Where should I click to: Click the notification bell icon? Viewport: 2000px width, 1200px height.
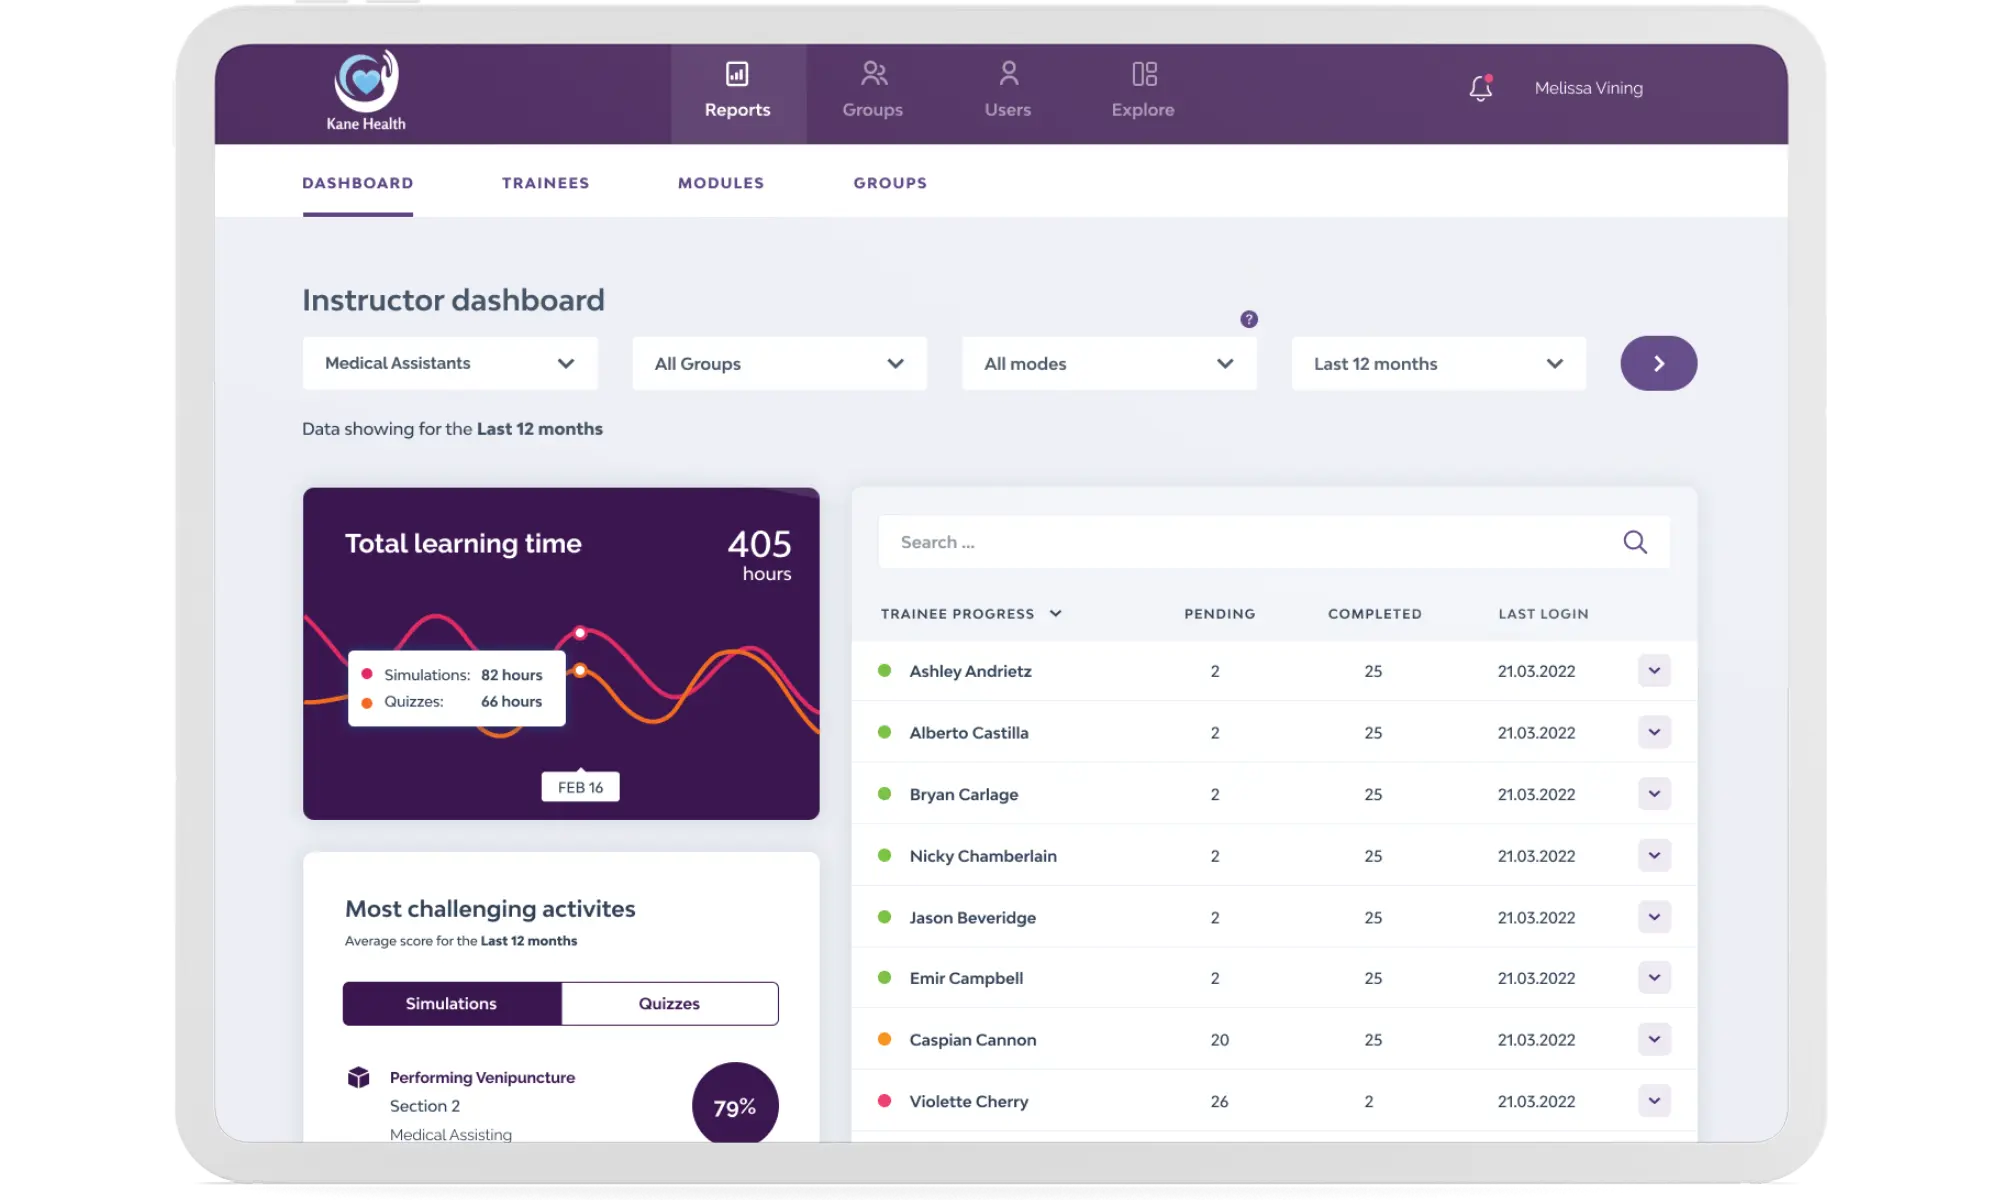(x=1481, y=88)
